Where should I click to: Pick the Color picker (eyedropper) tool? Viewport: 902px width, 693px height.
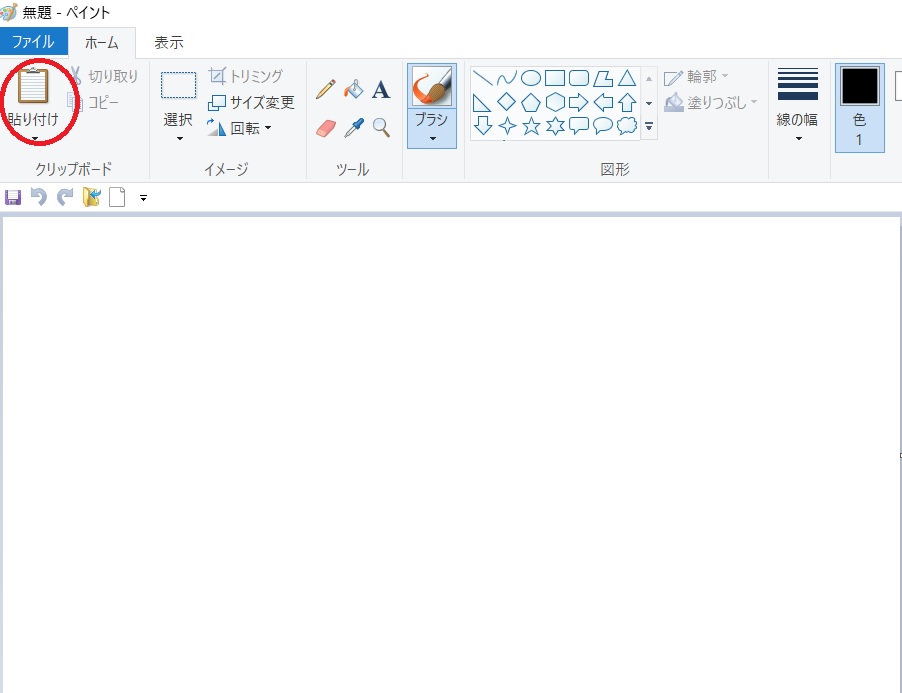point(354,126)
